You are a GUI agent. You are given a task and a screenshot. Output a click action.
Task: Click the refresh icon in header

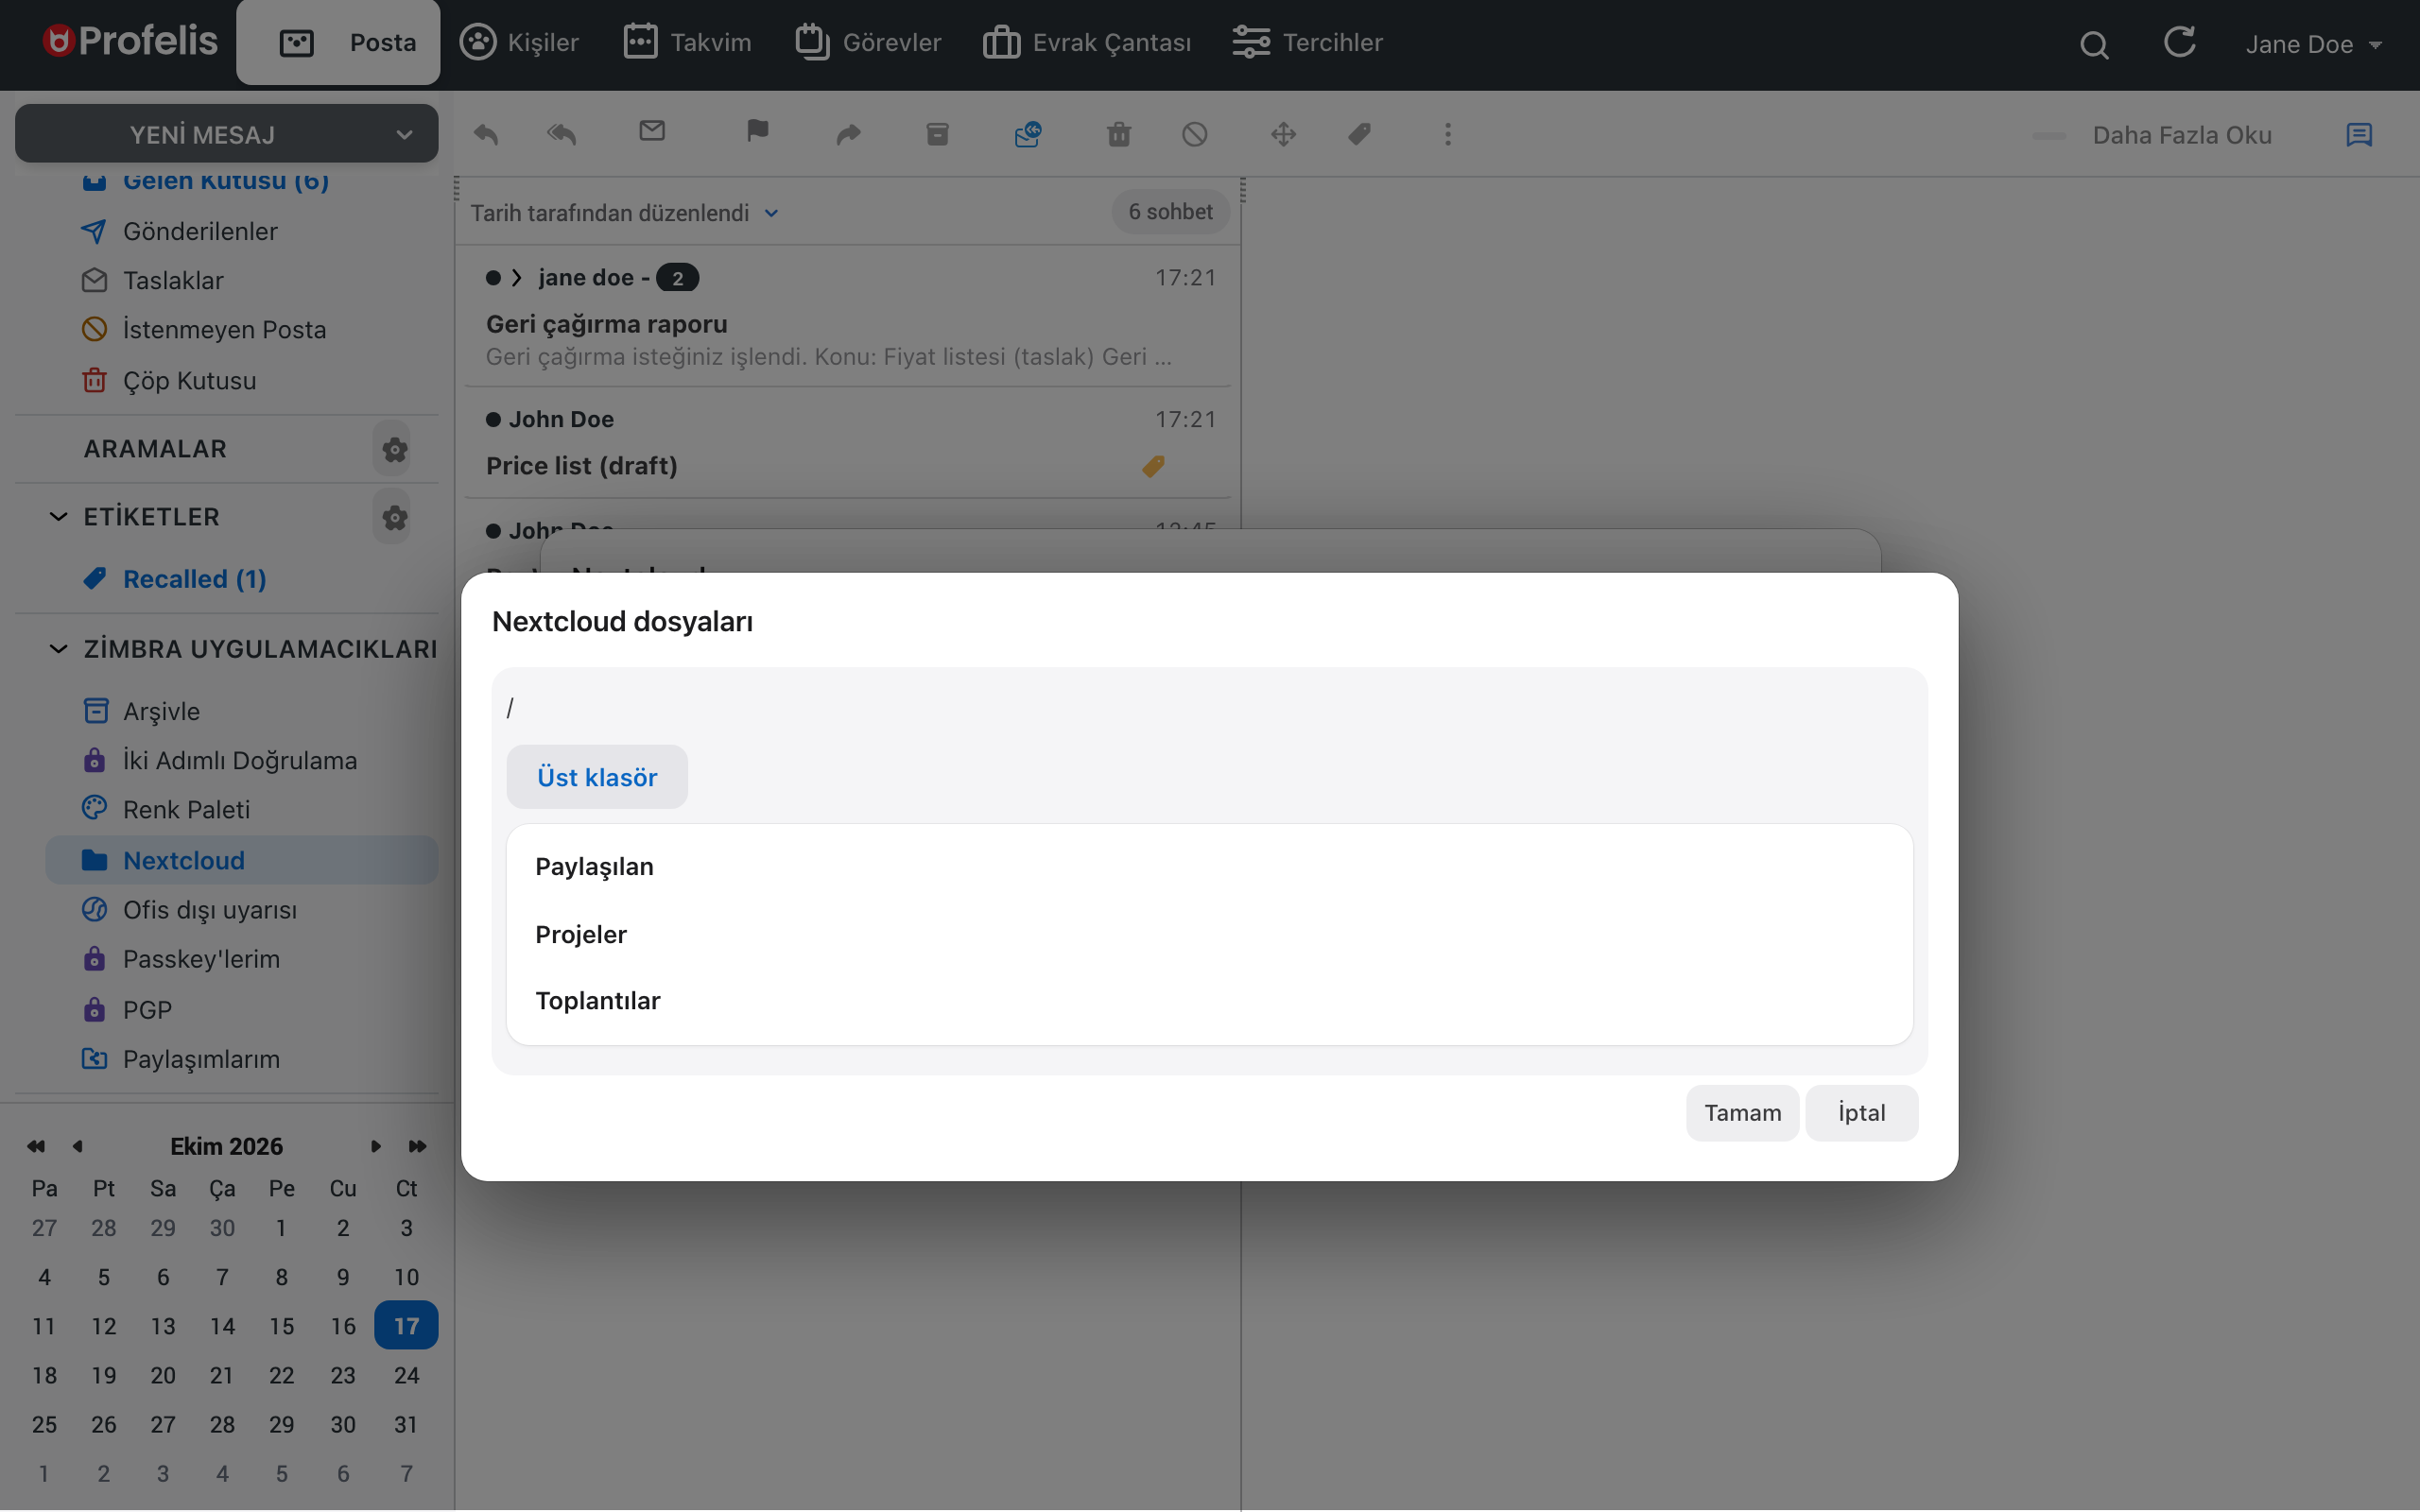coord(2180,42)
